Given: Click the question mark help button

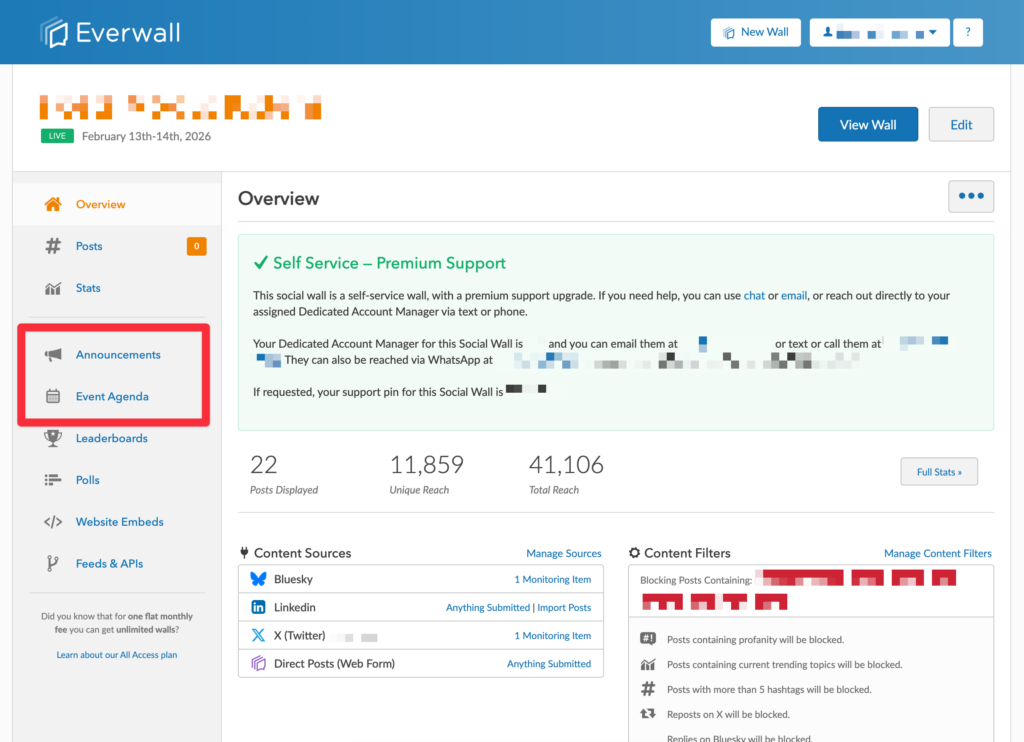Looking at the screenshot, I should coord(967,32).
